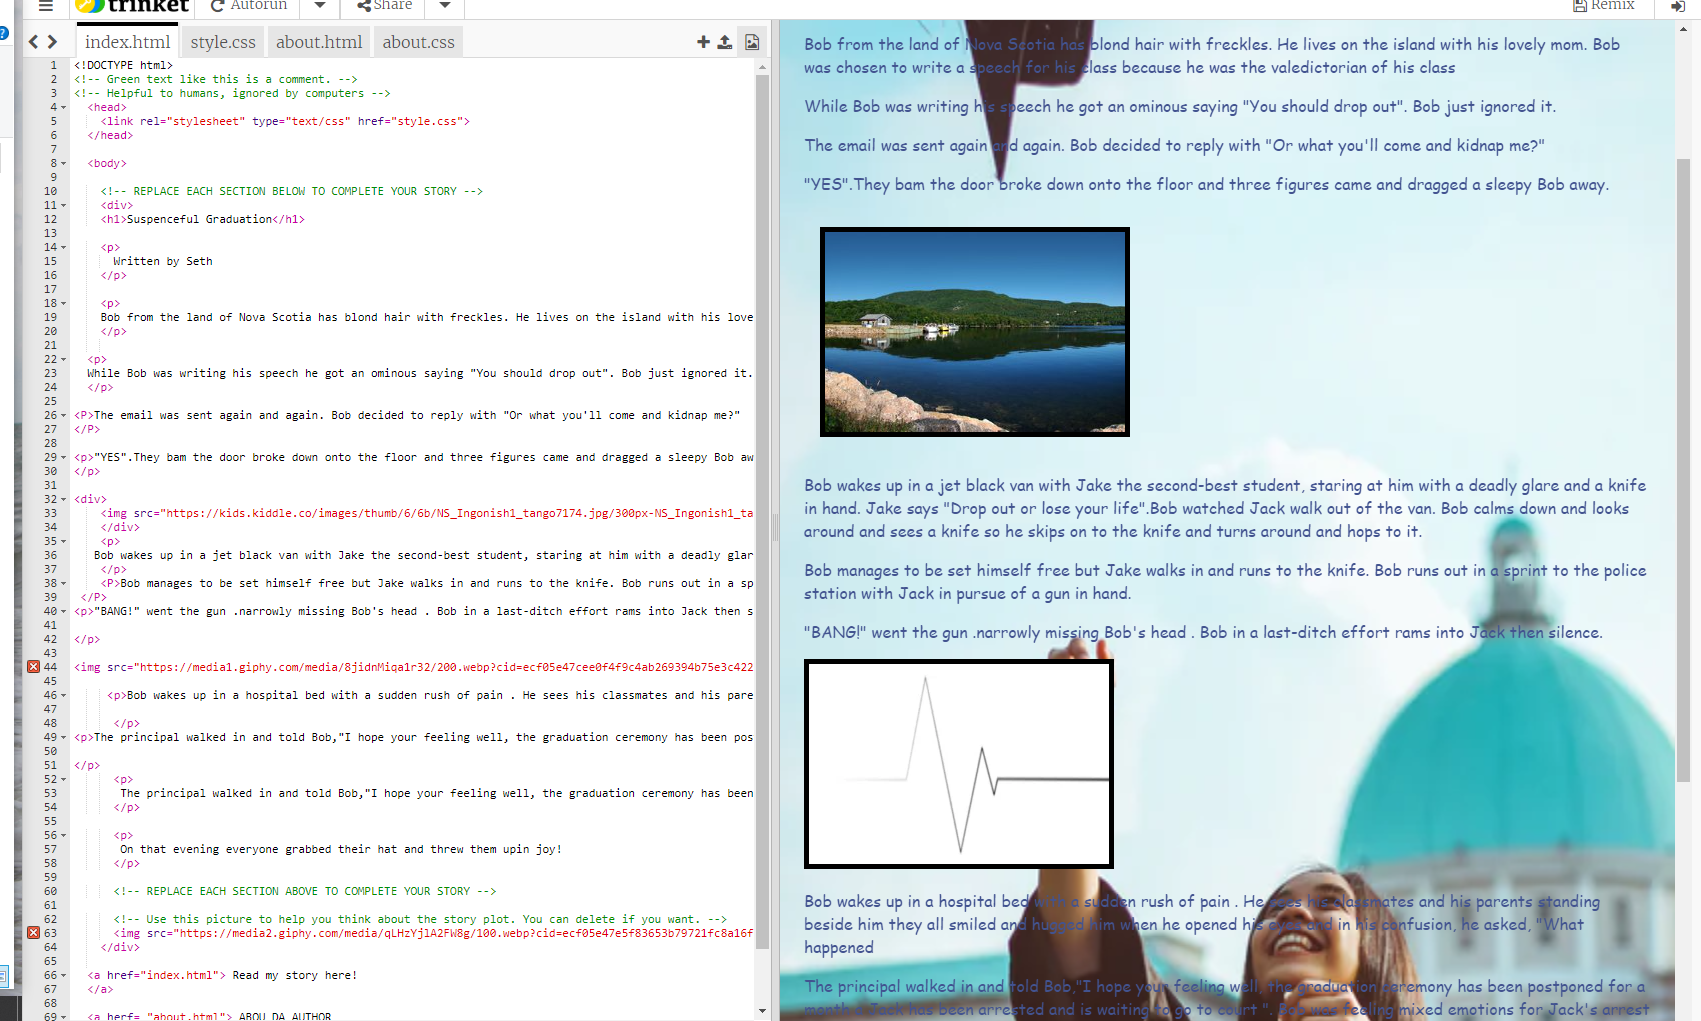Click the preview pane vertical scrollbar thumb
Image resolution: width=1701 pixels, height=1021 pixels.
(1683, 470)
